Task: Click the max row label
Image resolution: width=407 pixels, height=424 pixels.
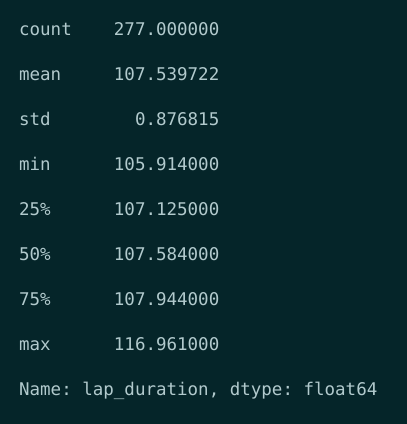Action: point(35,344)
